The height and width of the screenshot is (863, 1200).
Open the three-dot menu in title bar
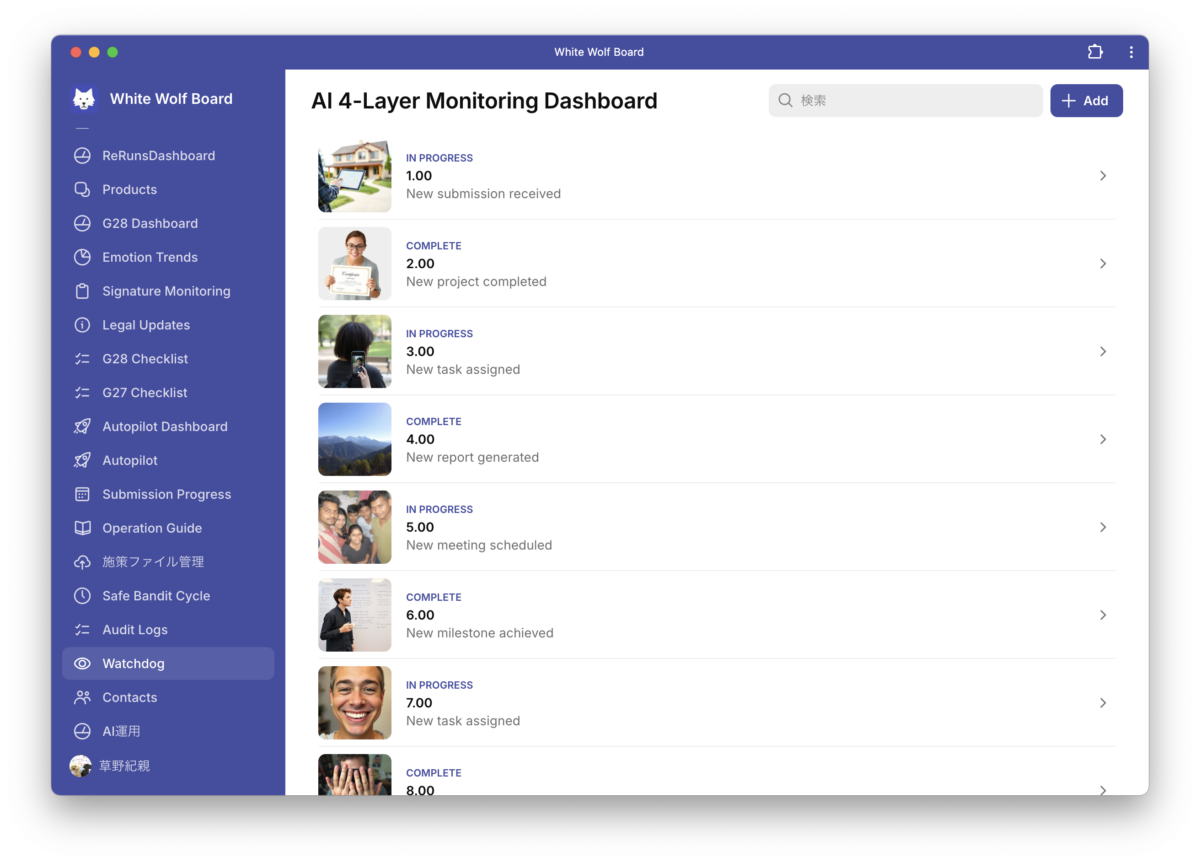point(1131,52)
